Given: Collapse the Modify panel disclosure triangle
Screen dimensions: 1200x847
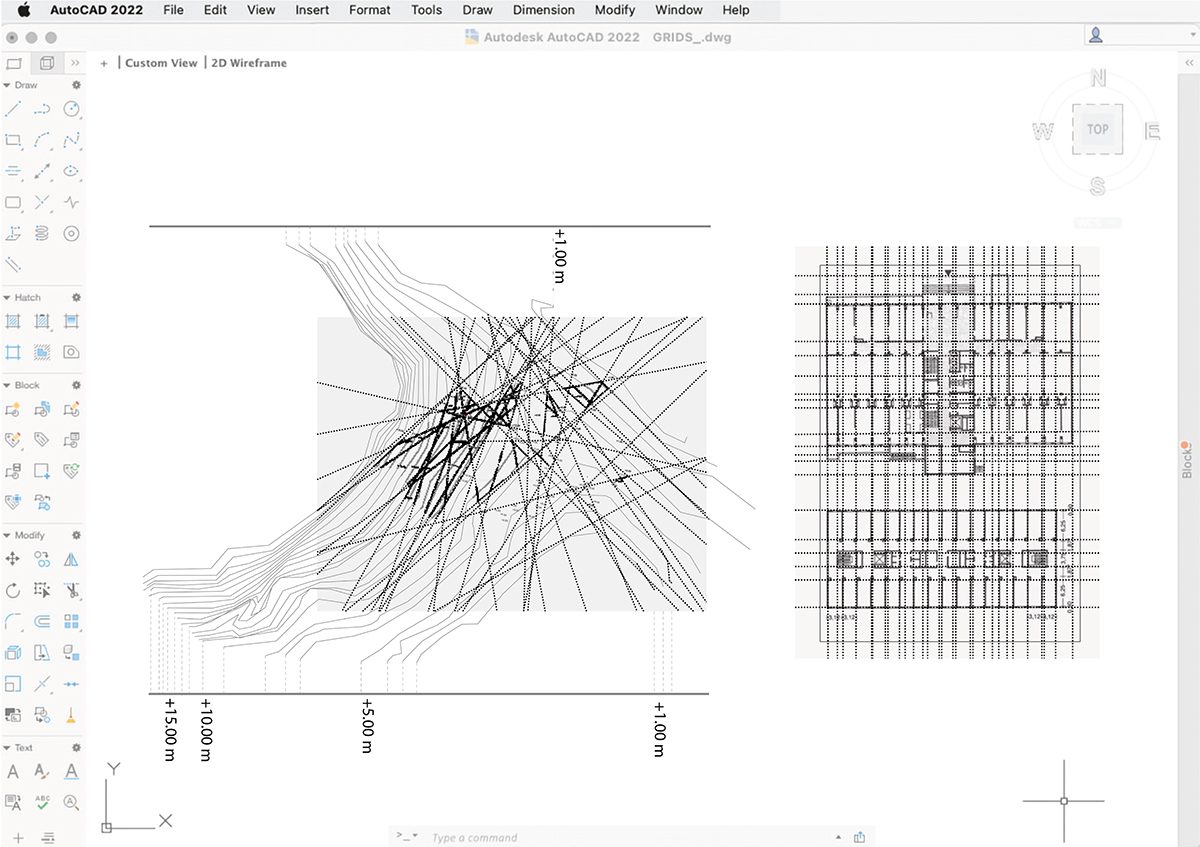Looking at the screenshot, I should point(7,536).
